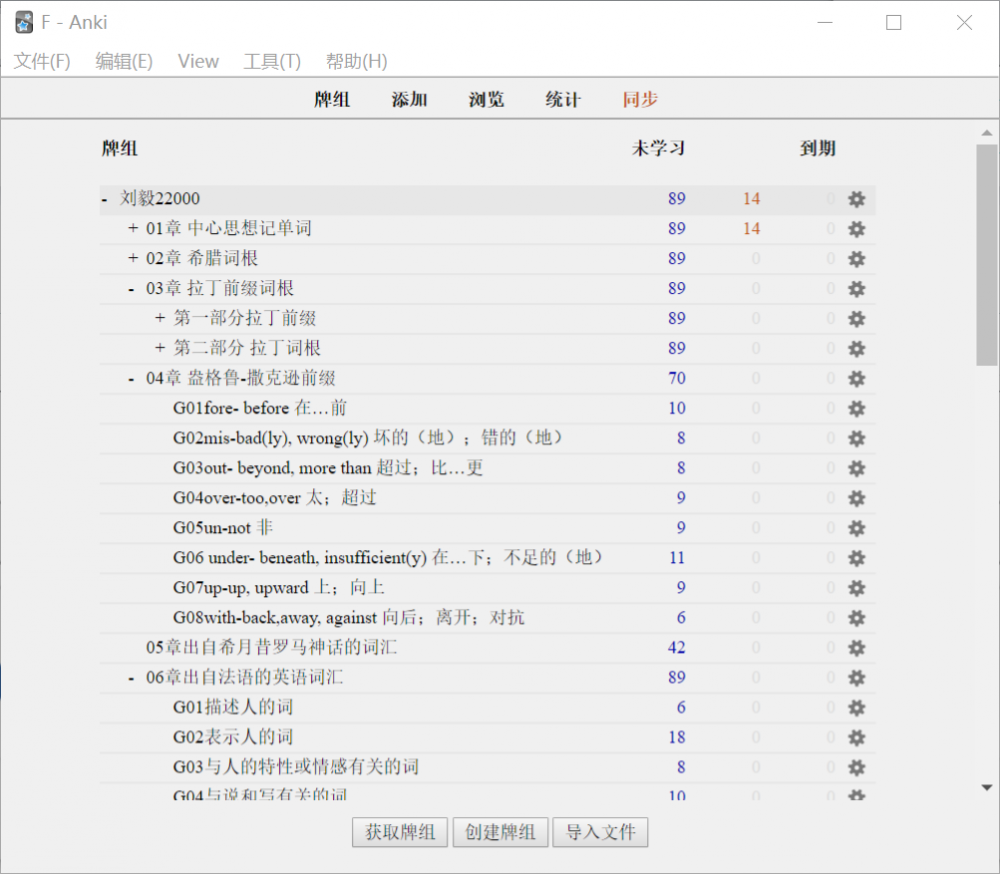This screenshot has width=1000, height=874.
Task: Open the 帮助(H) menu
Action: click(x=357, y=61)
